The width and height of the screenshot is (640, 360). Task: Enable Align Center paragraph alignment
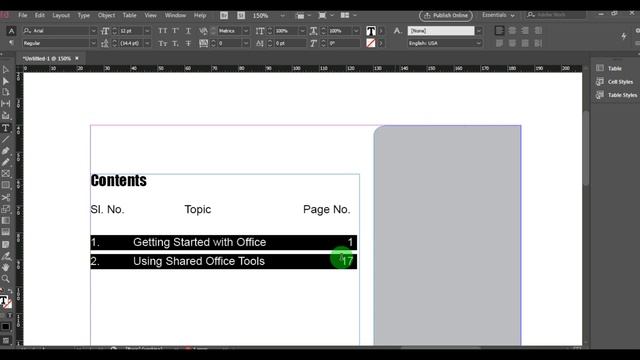pos(512,31)
